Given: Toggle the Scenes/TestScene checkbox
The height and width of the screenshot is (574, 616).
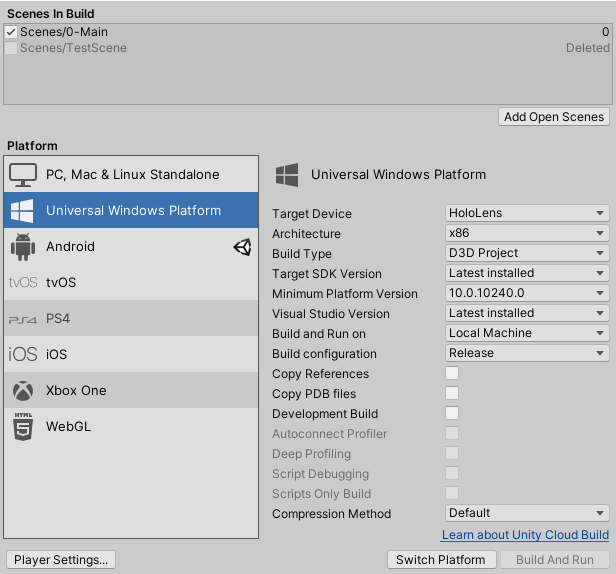Looking at the screenshot, I should (x=11, y=48).
